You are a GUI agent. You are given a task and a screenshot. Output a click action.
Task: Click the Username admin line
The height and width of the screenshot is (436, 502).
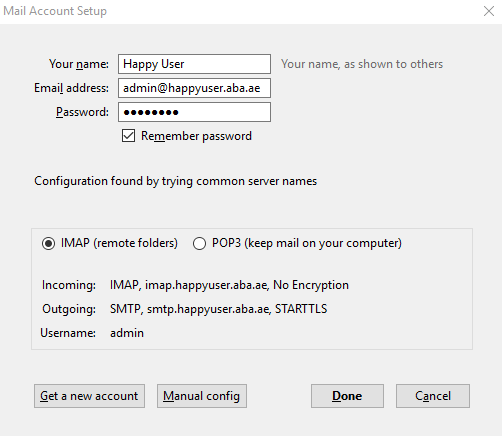tap(92, 333)
